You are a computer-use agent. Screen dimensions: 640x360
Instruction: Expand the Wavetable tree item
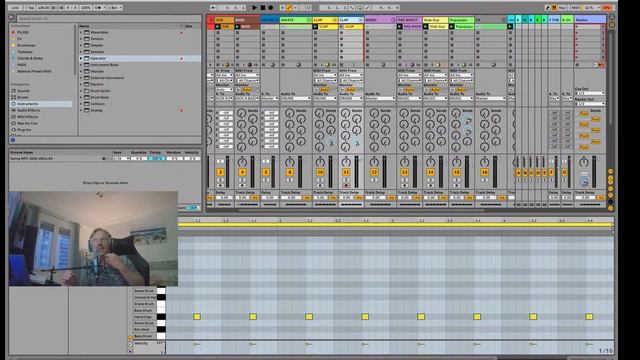pyautogui.click(x=81, y=32)
